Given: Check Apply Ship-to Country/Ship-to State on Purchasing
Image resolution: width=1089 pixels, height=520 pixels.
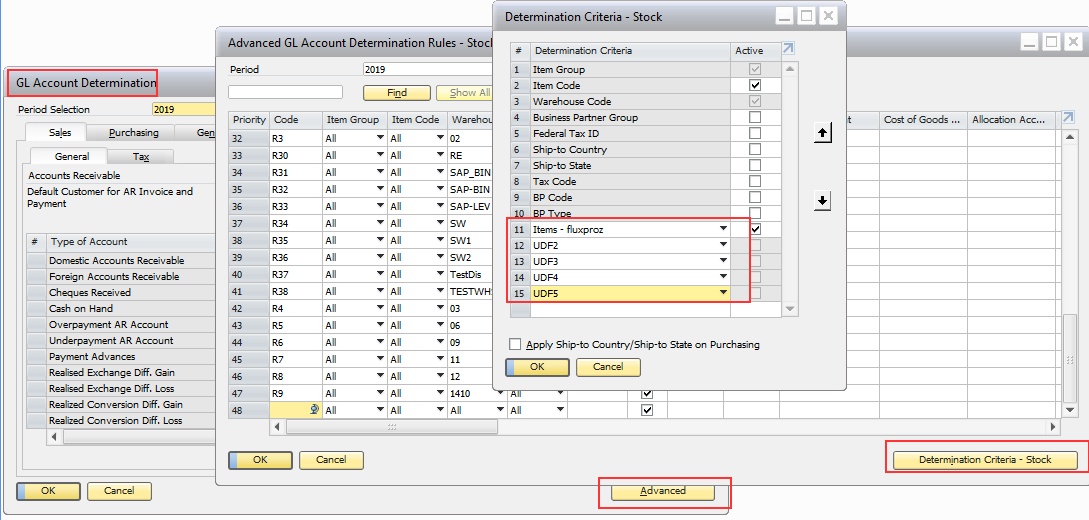Looking at the screenshot, I should tap(515, 345).
